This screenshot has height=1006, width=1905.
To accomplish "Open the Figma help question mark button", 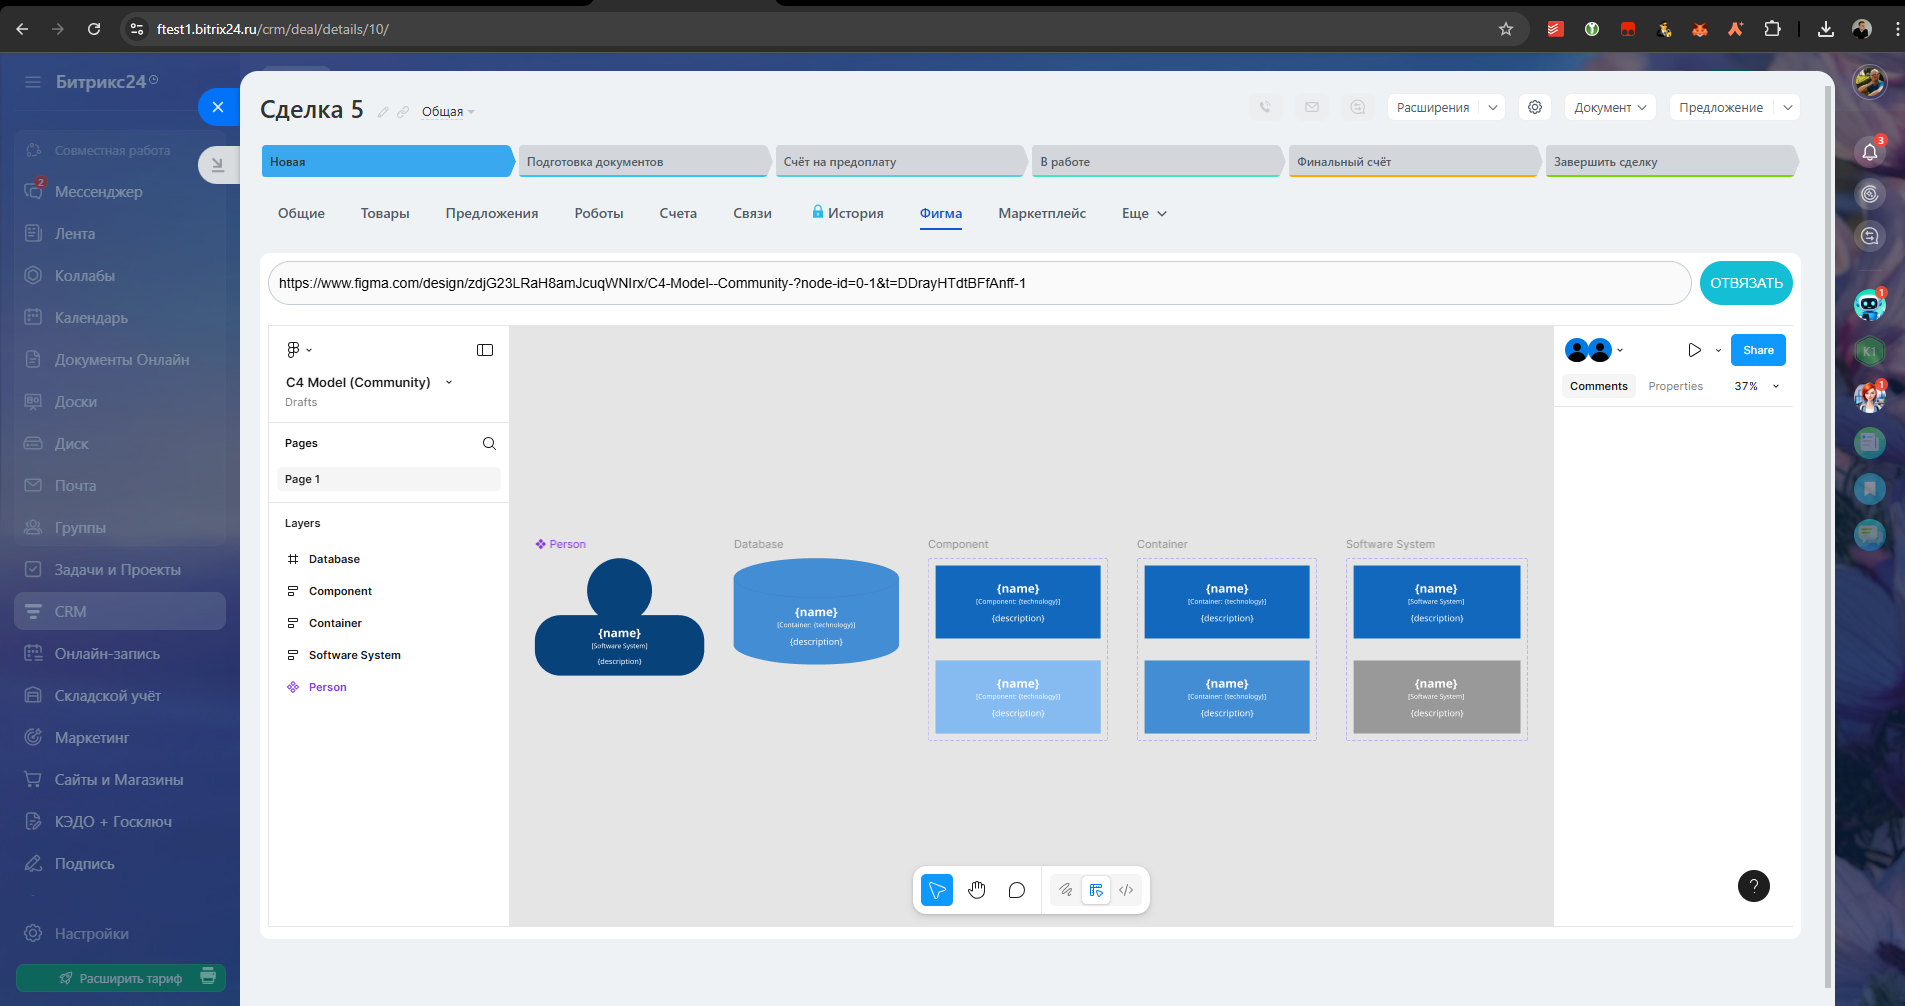I will click(1754, 886).
